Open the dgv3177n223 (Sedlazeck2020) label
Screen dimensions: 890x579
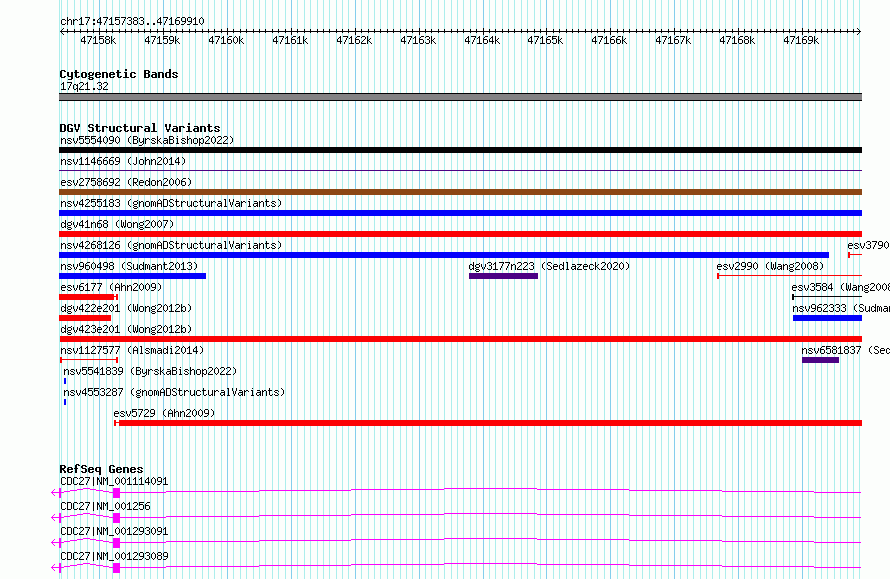point(549,266)
